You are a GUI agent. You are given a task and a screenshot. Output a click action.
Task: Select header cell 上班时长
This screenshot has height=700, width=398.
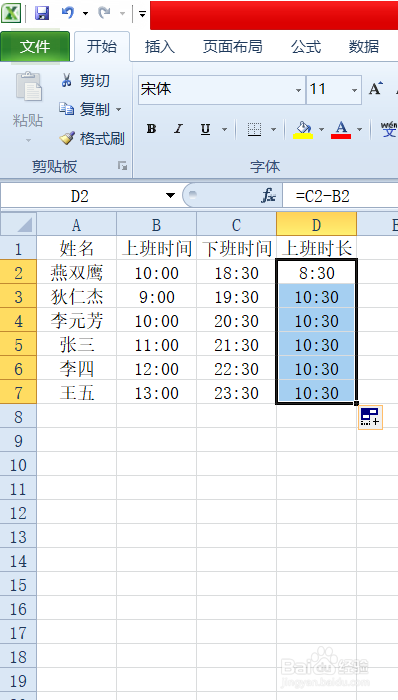click(316, 248)
